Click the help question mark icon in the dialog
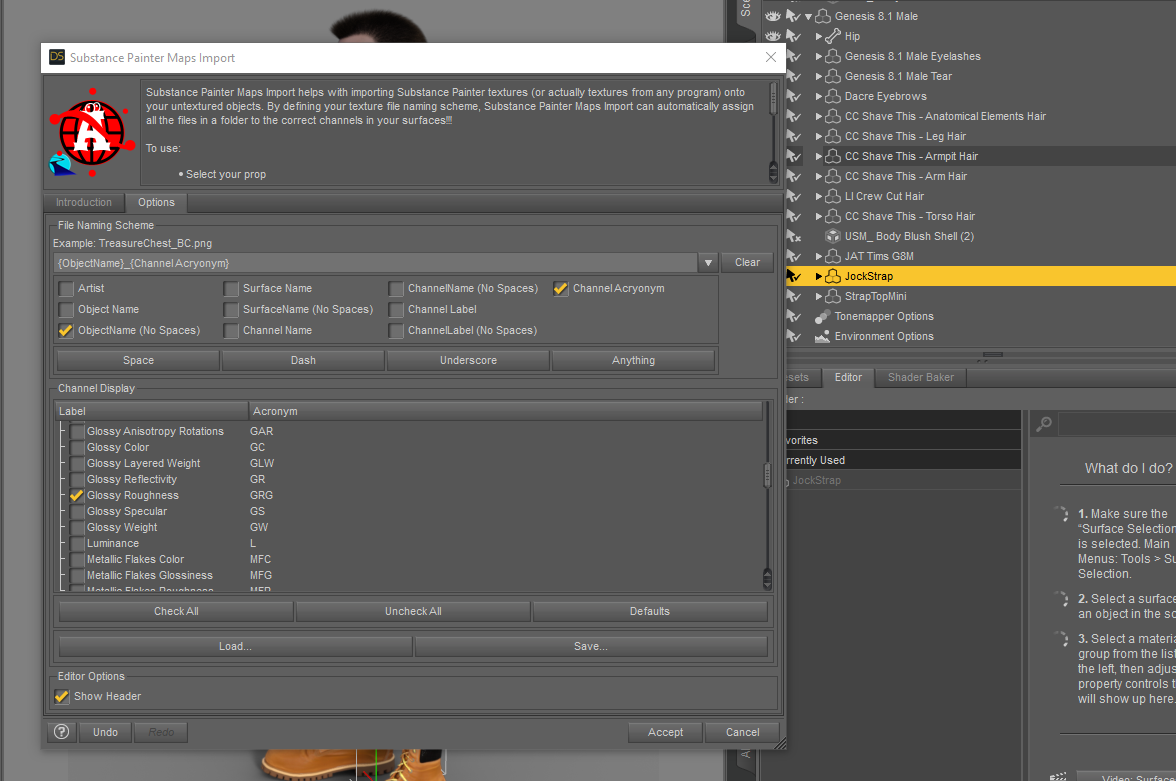This screenshot has width=1176, height=781. [62, 731]
